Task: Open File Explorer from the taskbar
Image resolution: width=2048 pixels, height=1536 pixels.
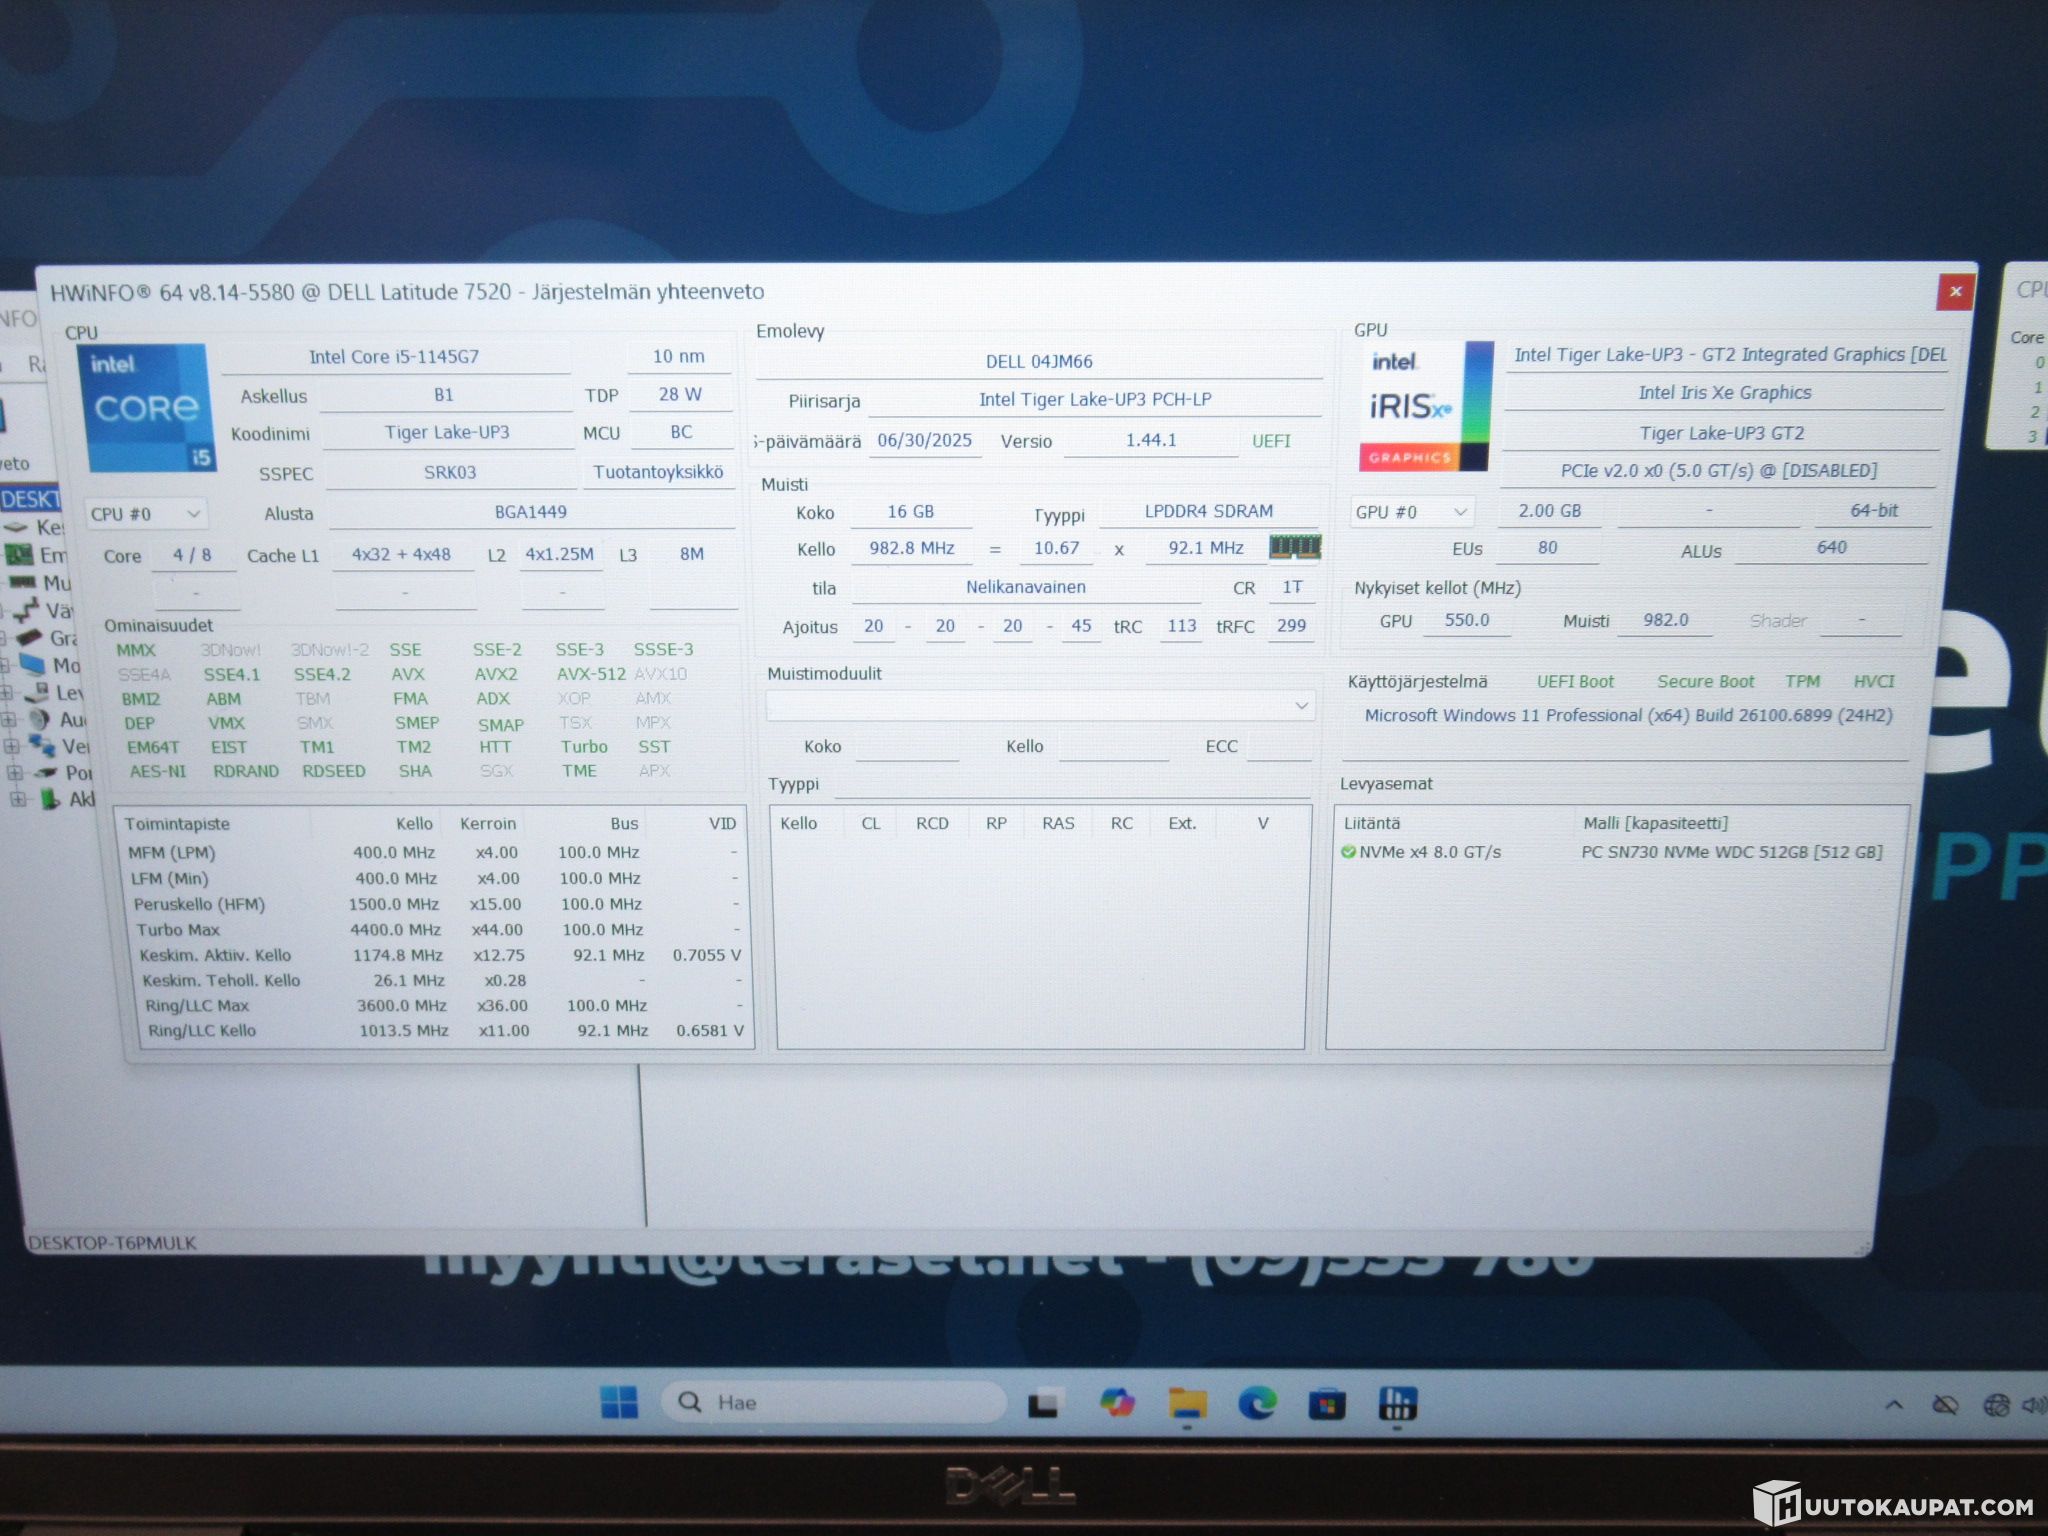Action: click(x=1187, y=1404)
